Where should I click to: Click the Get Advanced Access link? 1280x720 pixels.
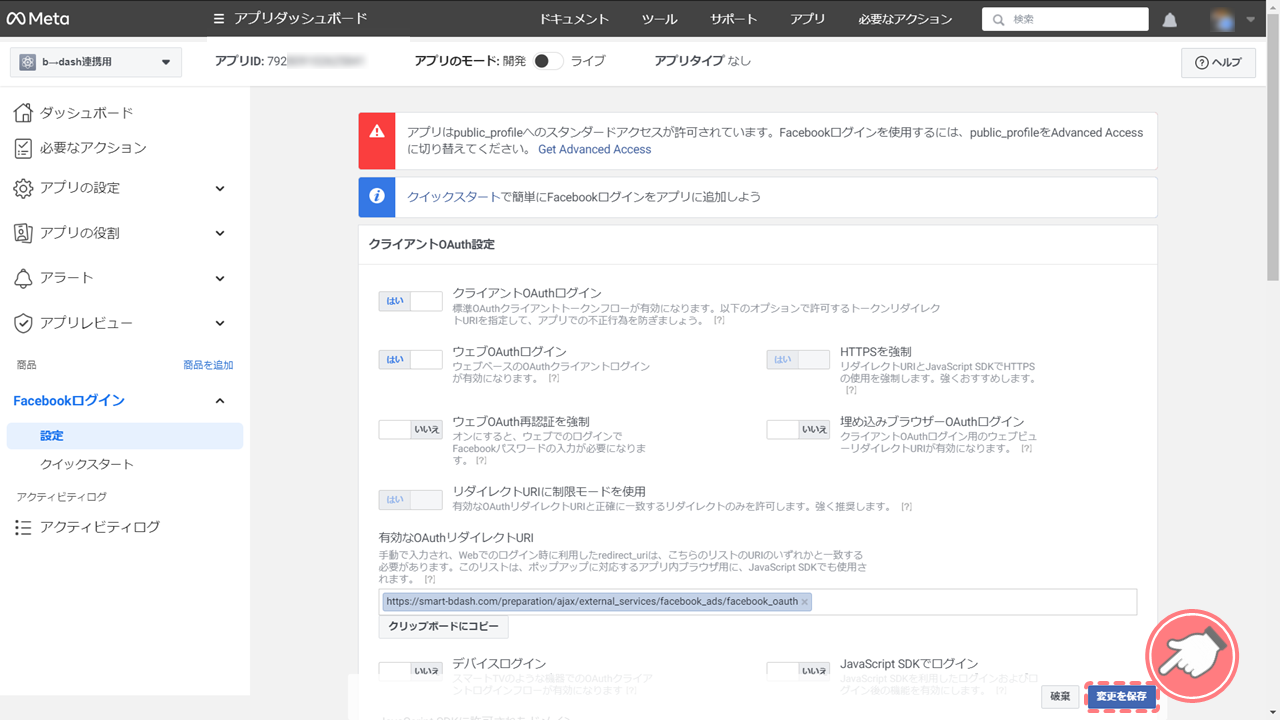coord(594,149)
